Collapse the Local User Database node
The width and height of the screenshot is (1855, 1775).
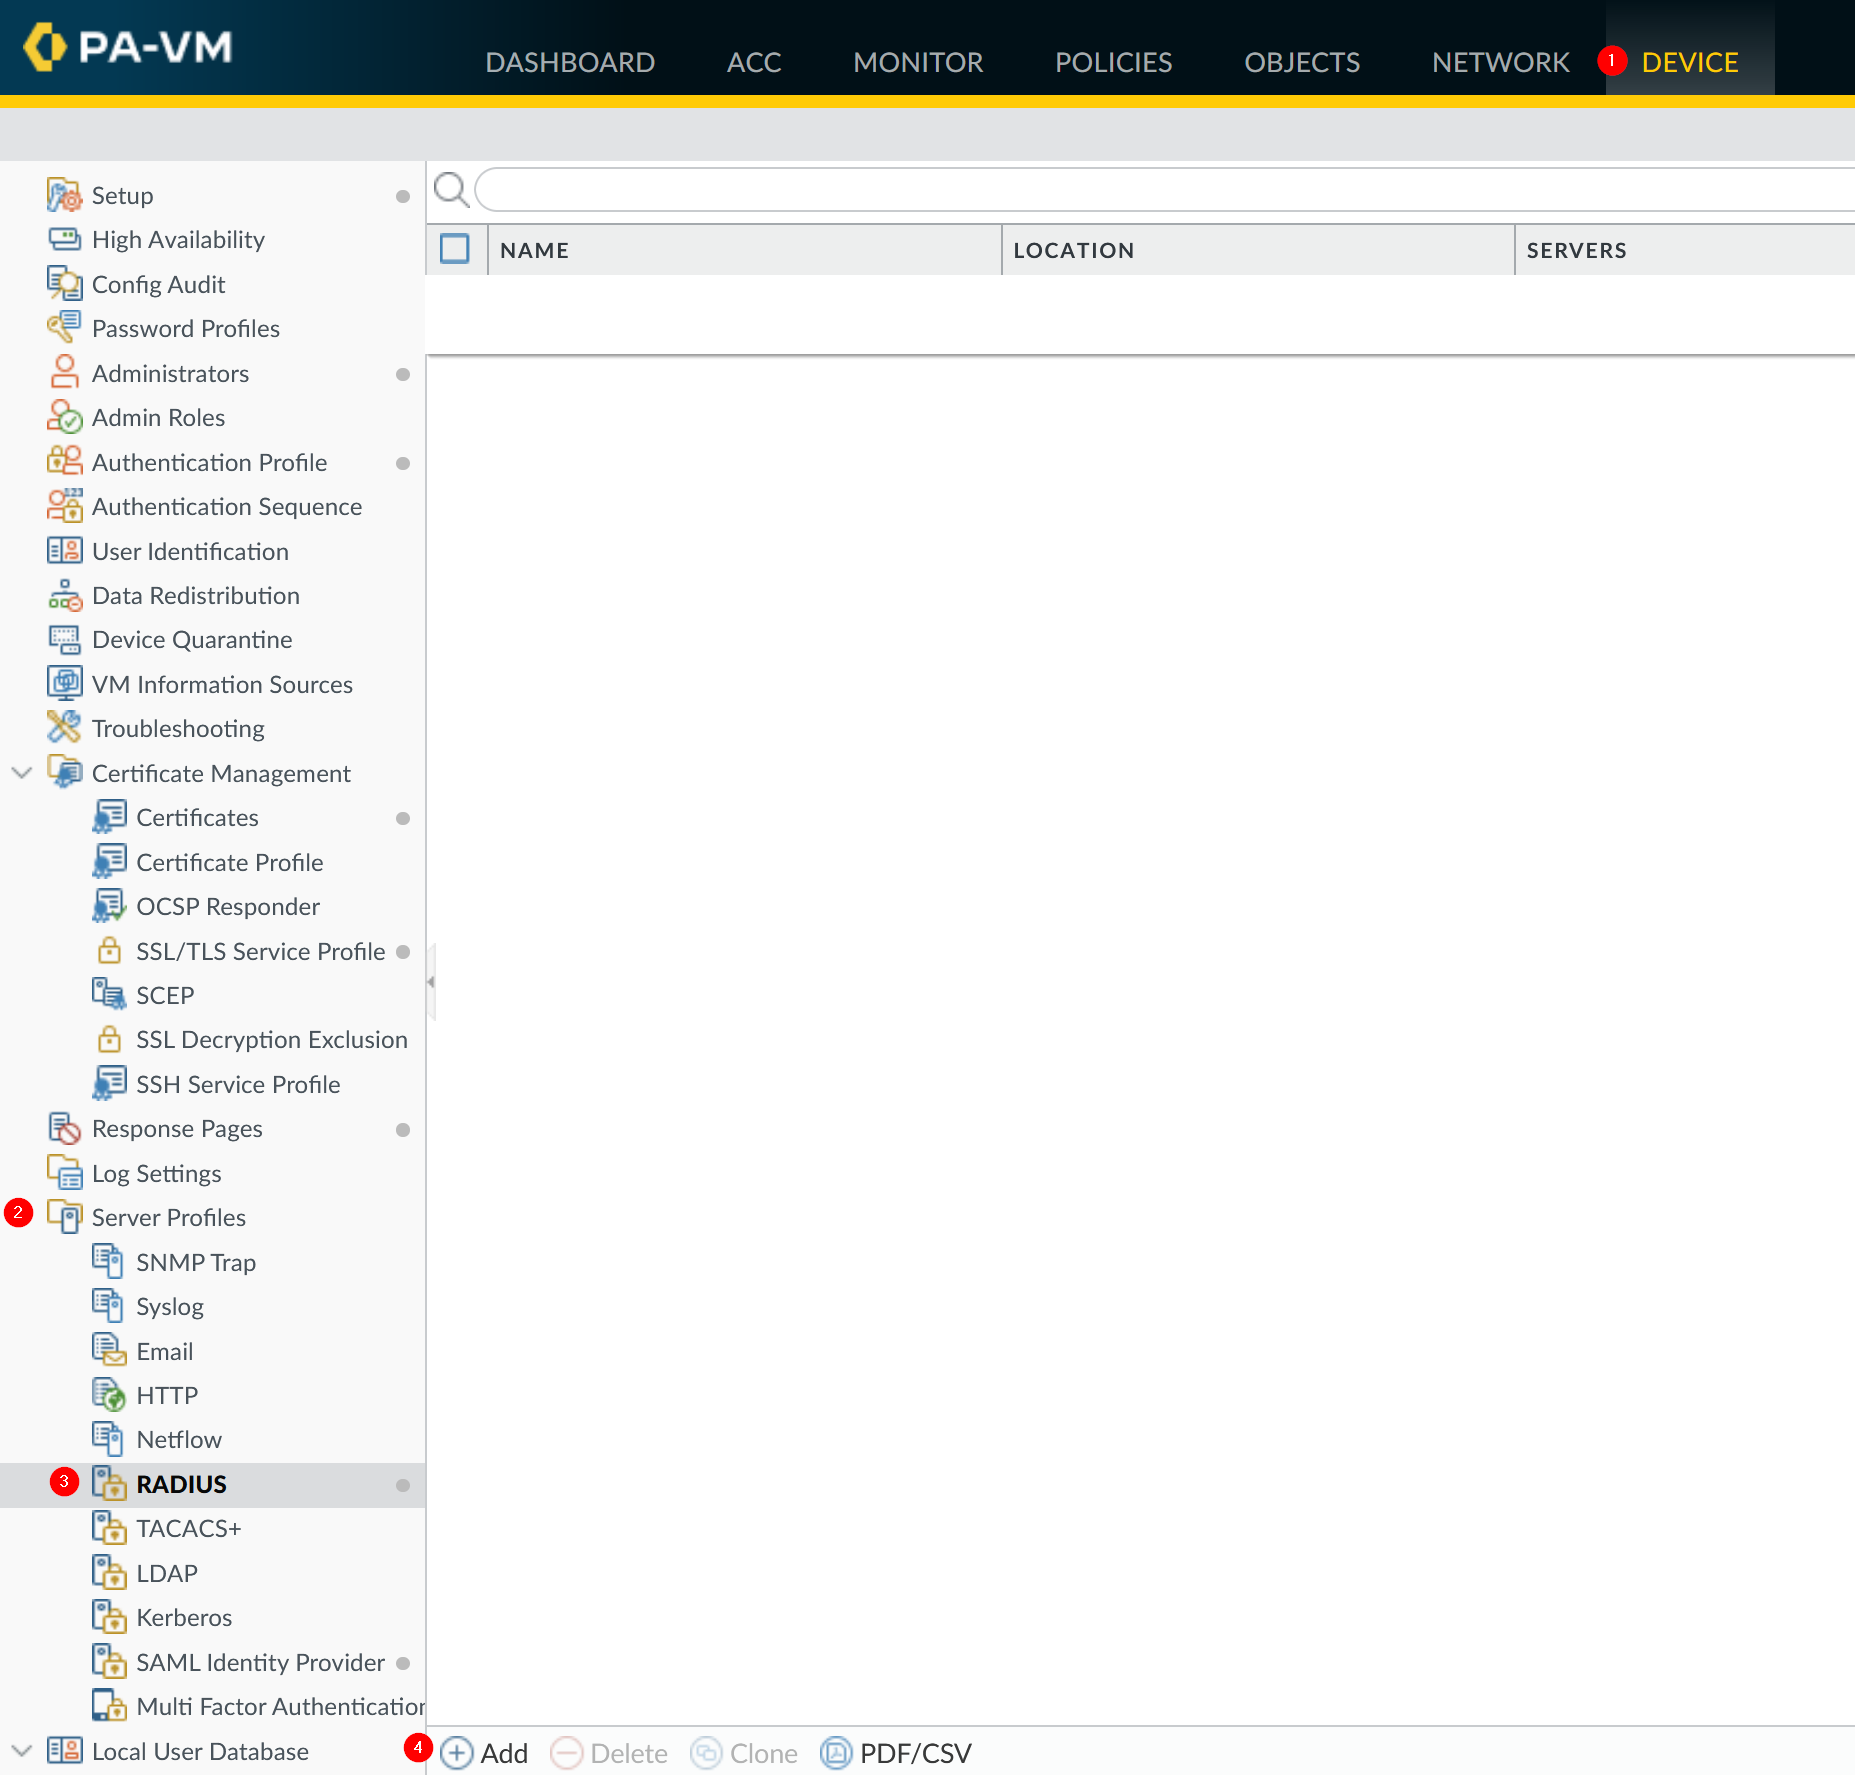pos(22,1751)
